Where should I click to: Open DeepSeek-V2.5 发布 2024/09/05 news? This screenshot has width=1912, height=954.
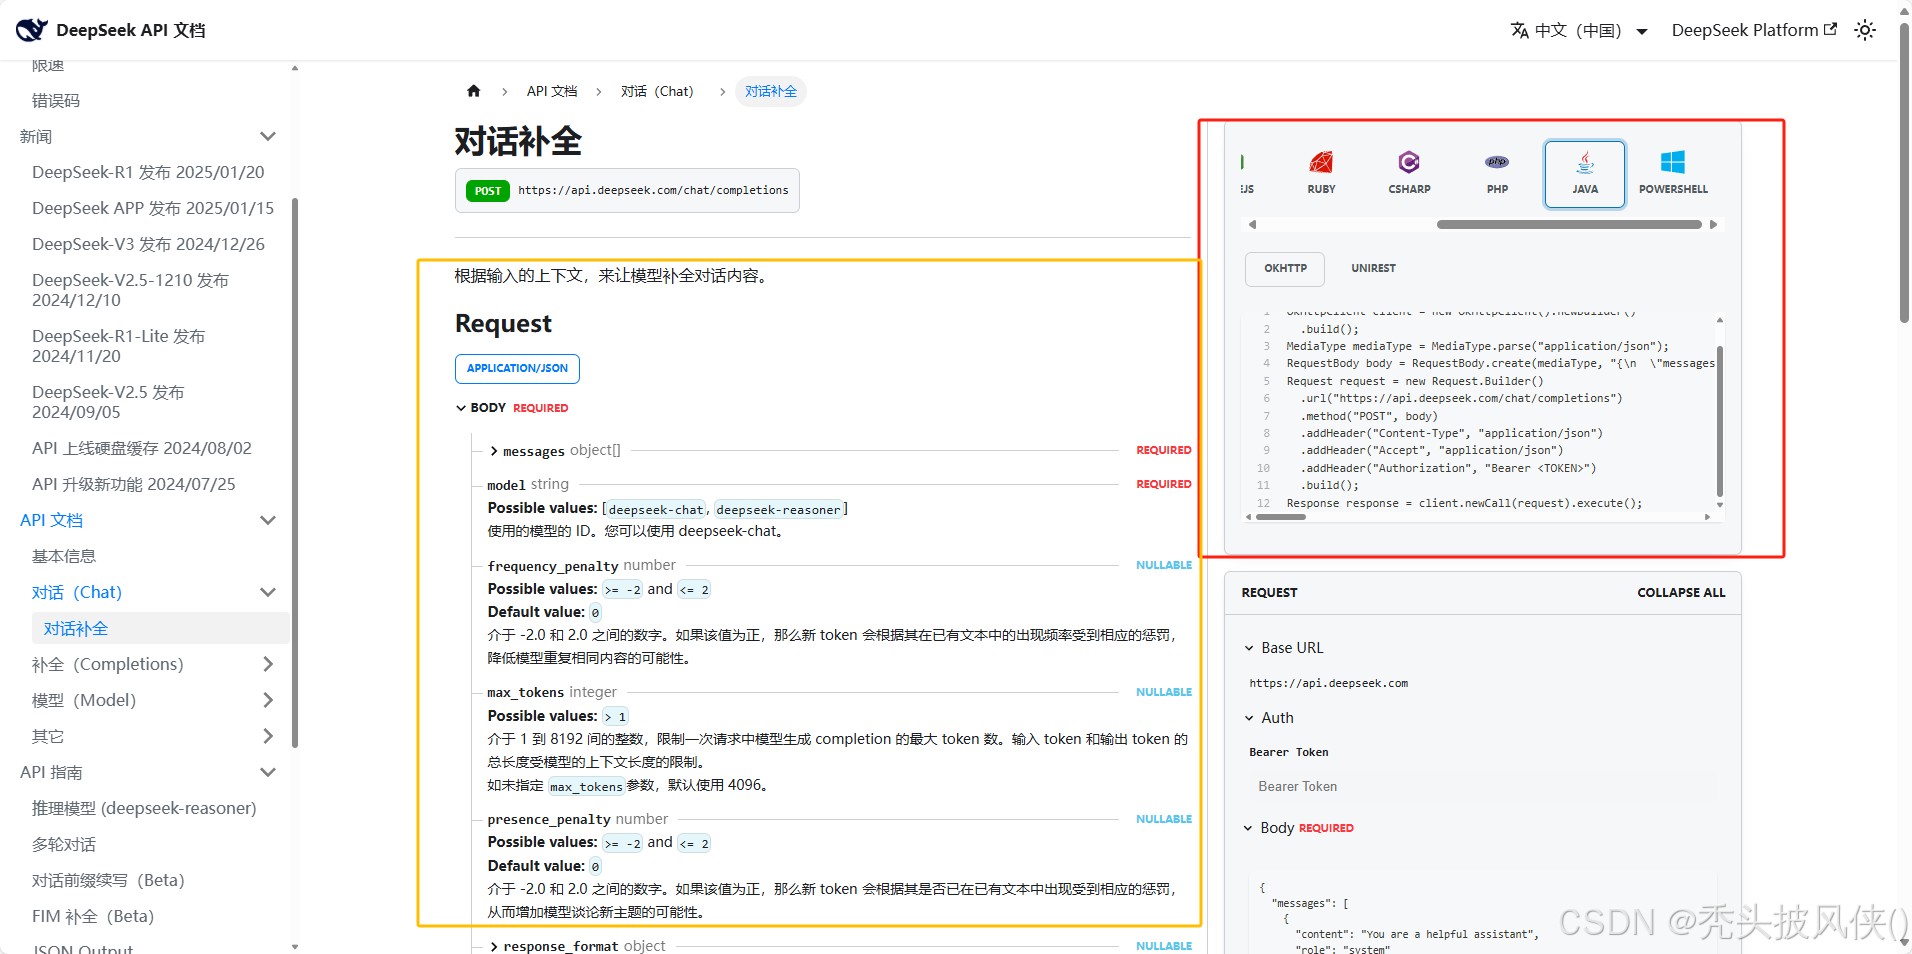[108, 402]
